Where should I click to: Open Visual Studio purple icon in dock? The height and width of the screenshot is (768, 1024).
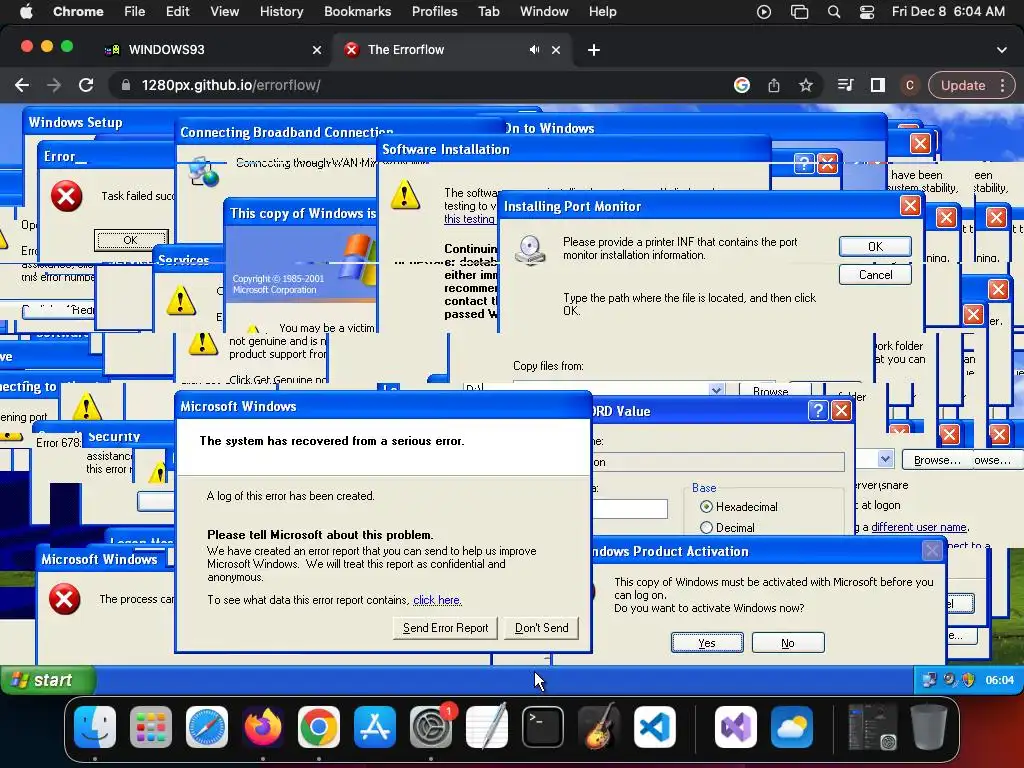[736, 727]
